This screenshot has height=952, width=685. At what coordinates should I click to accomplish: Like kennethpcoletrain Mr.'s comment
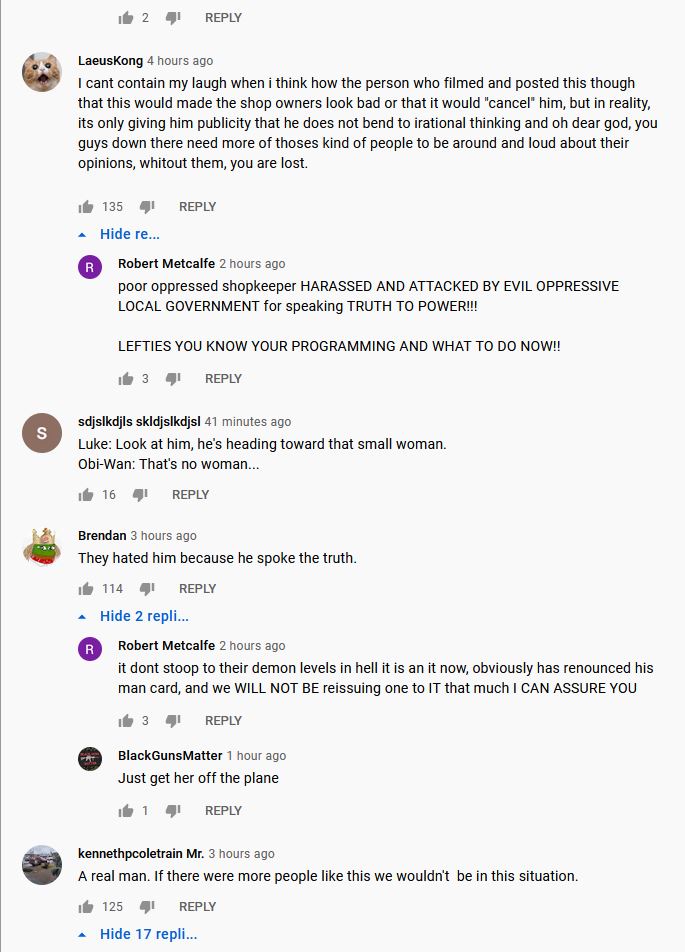tap(86, 907)
